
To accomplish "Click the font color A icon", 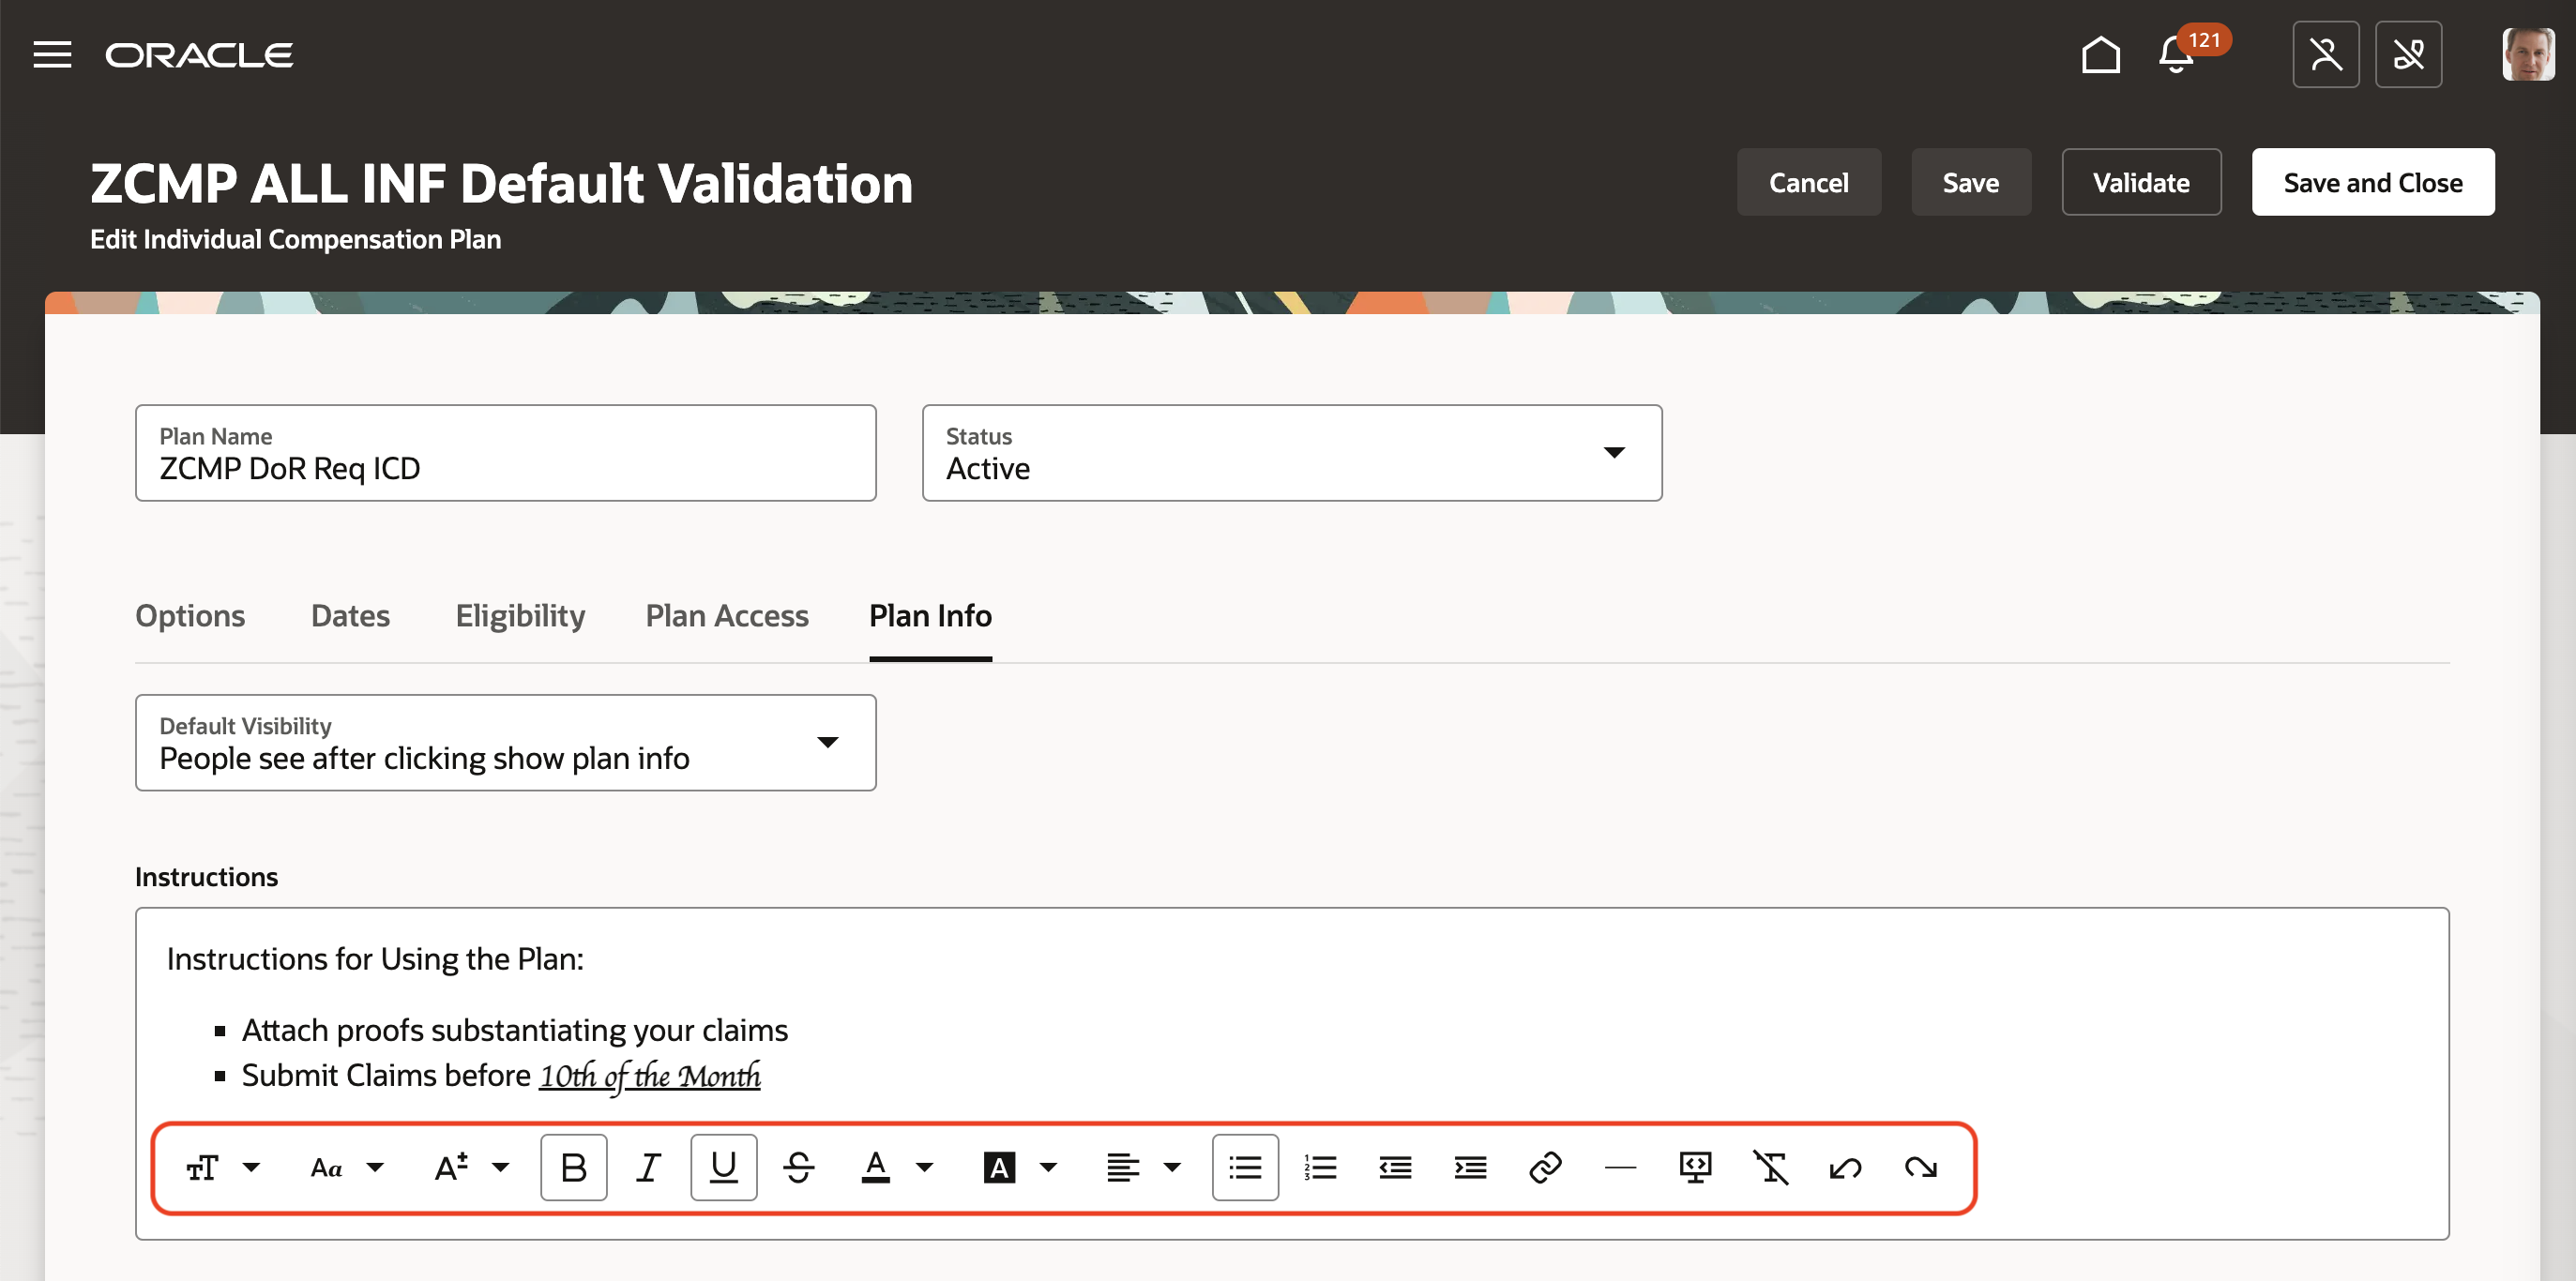I will pos(876,1167).
